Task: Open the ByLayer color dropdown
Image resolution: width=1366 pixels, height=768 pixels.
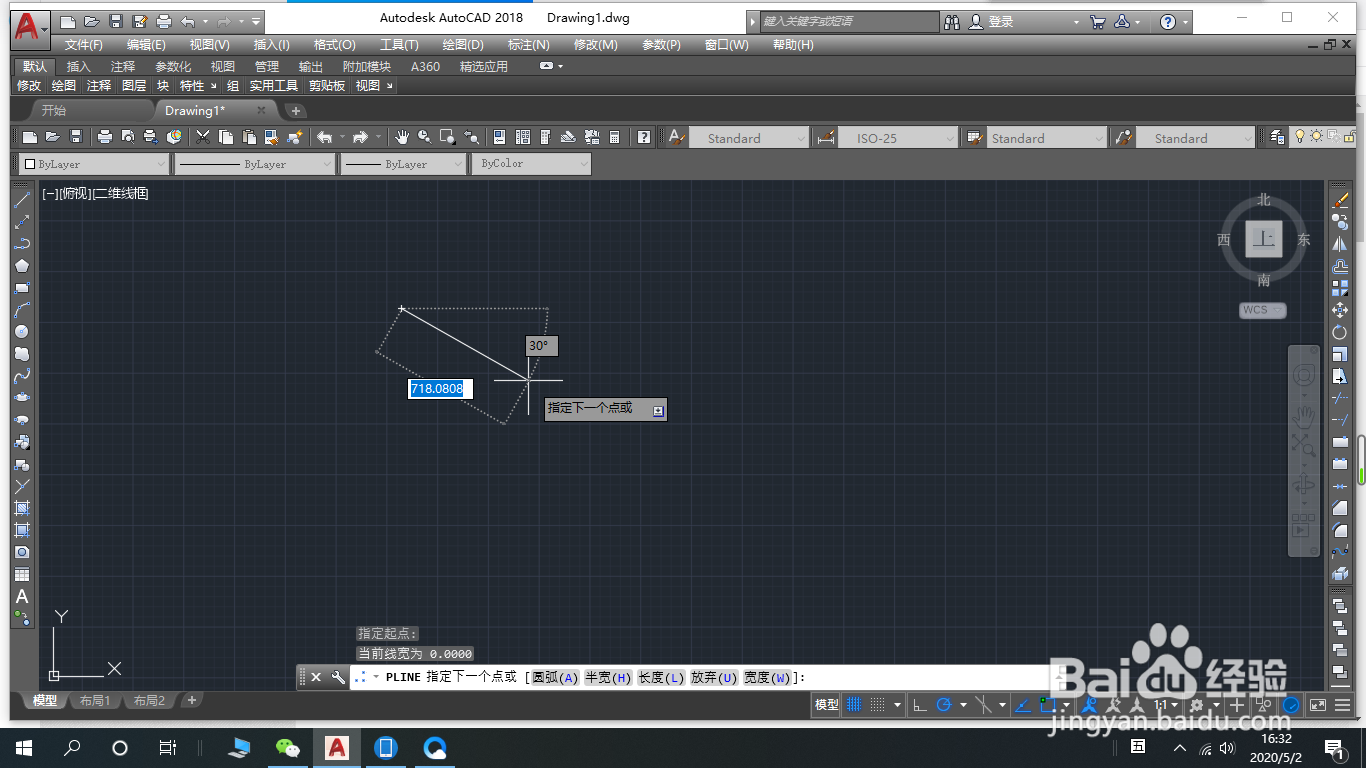Action: pyautogui.click(x=94, y=164)
